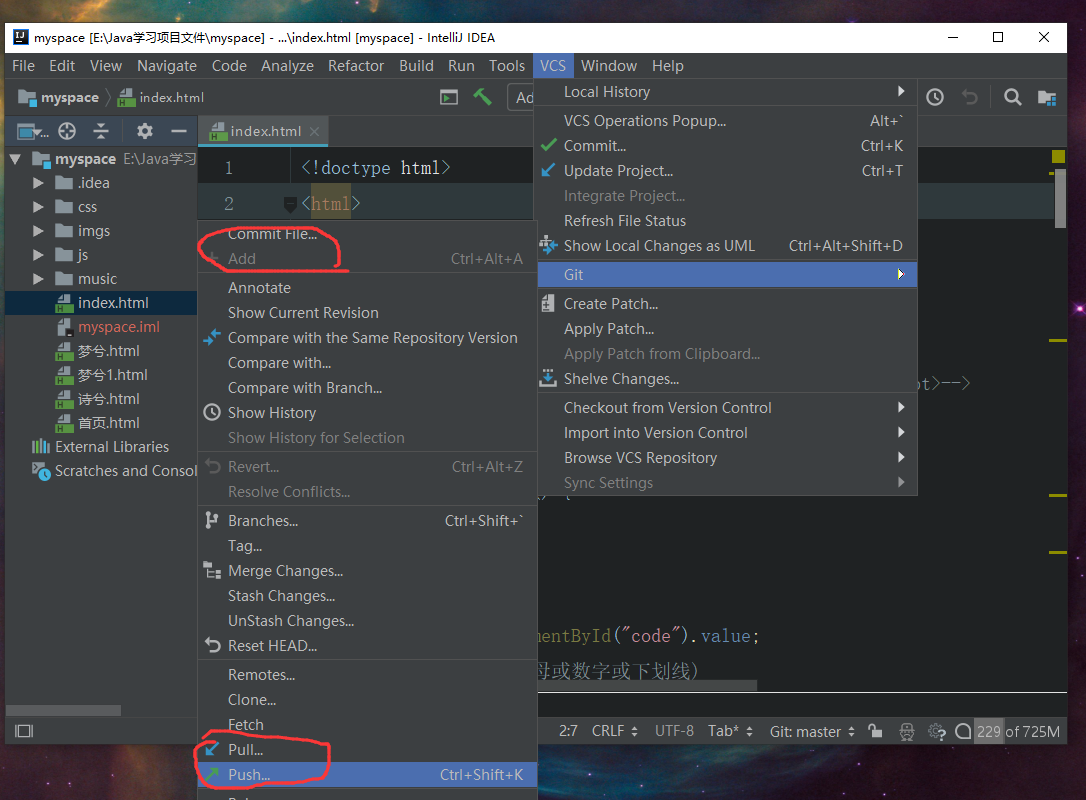
Task: Click the inspector hector icon in the status bar
Action: coord(907,731)
